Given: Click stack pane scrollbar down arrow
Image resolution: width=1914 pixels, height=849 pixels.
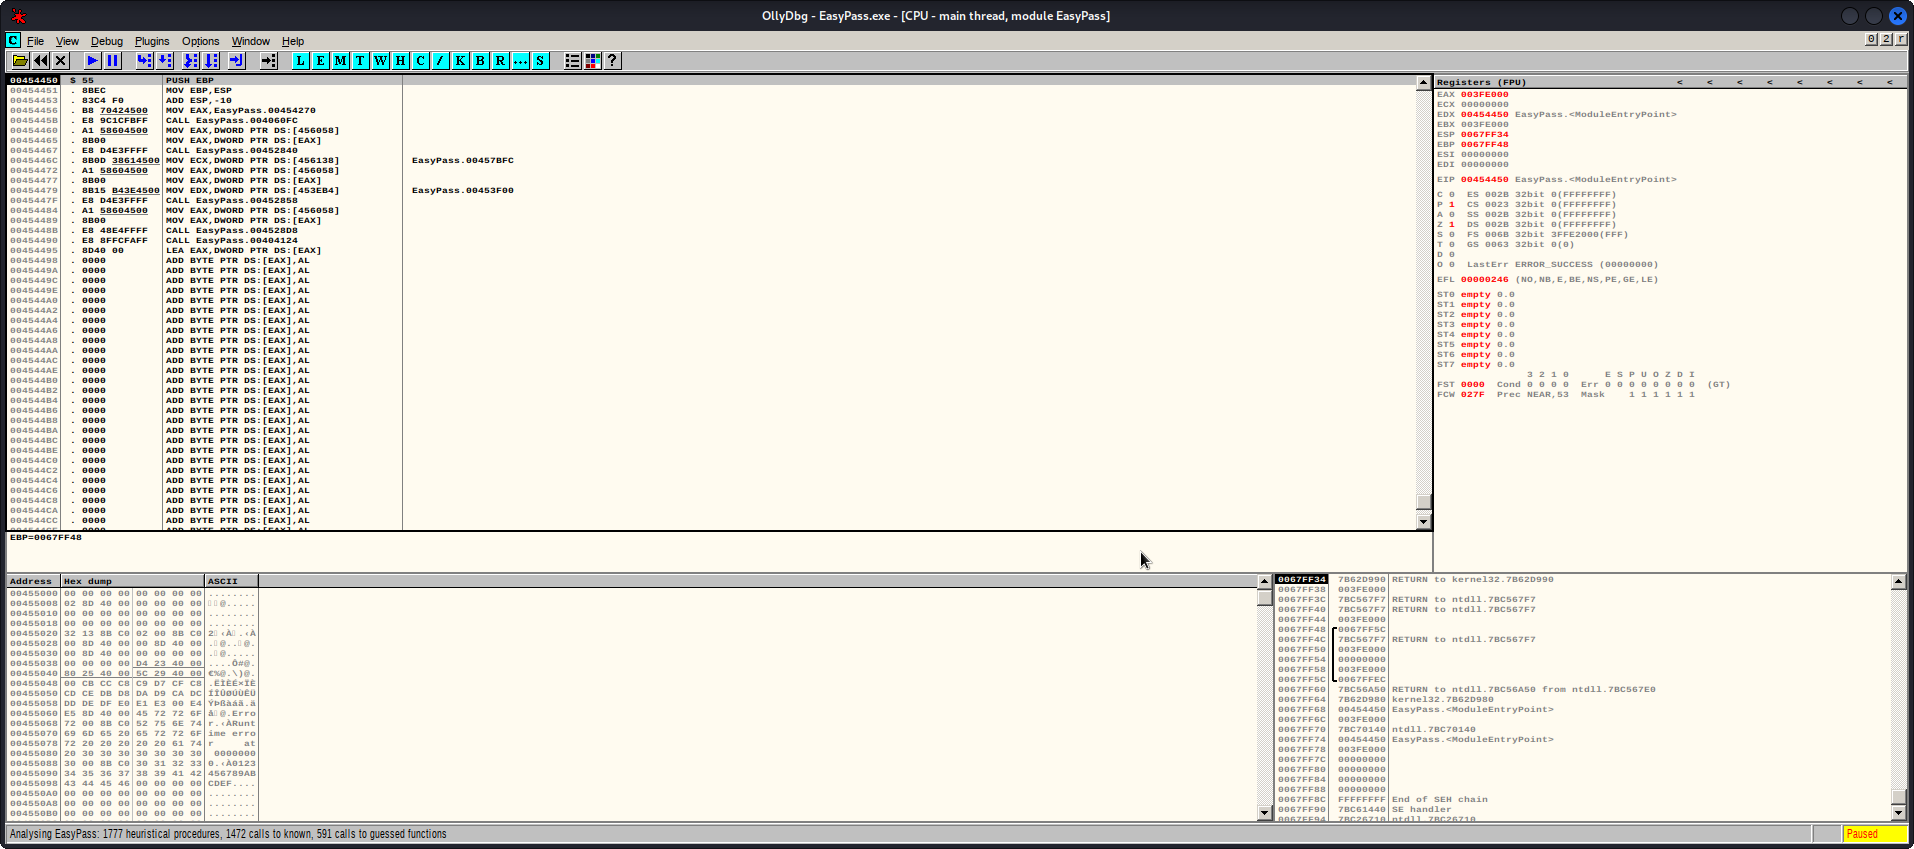Looking at the screenshot, I should (x=1898, y=813).
